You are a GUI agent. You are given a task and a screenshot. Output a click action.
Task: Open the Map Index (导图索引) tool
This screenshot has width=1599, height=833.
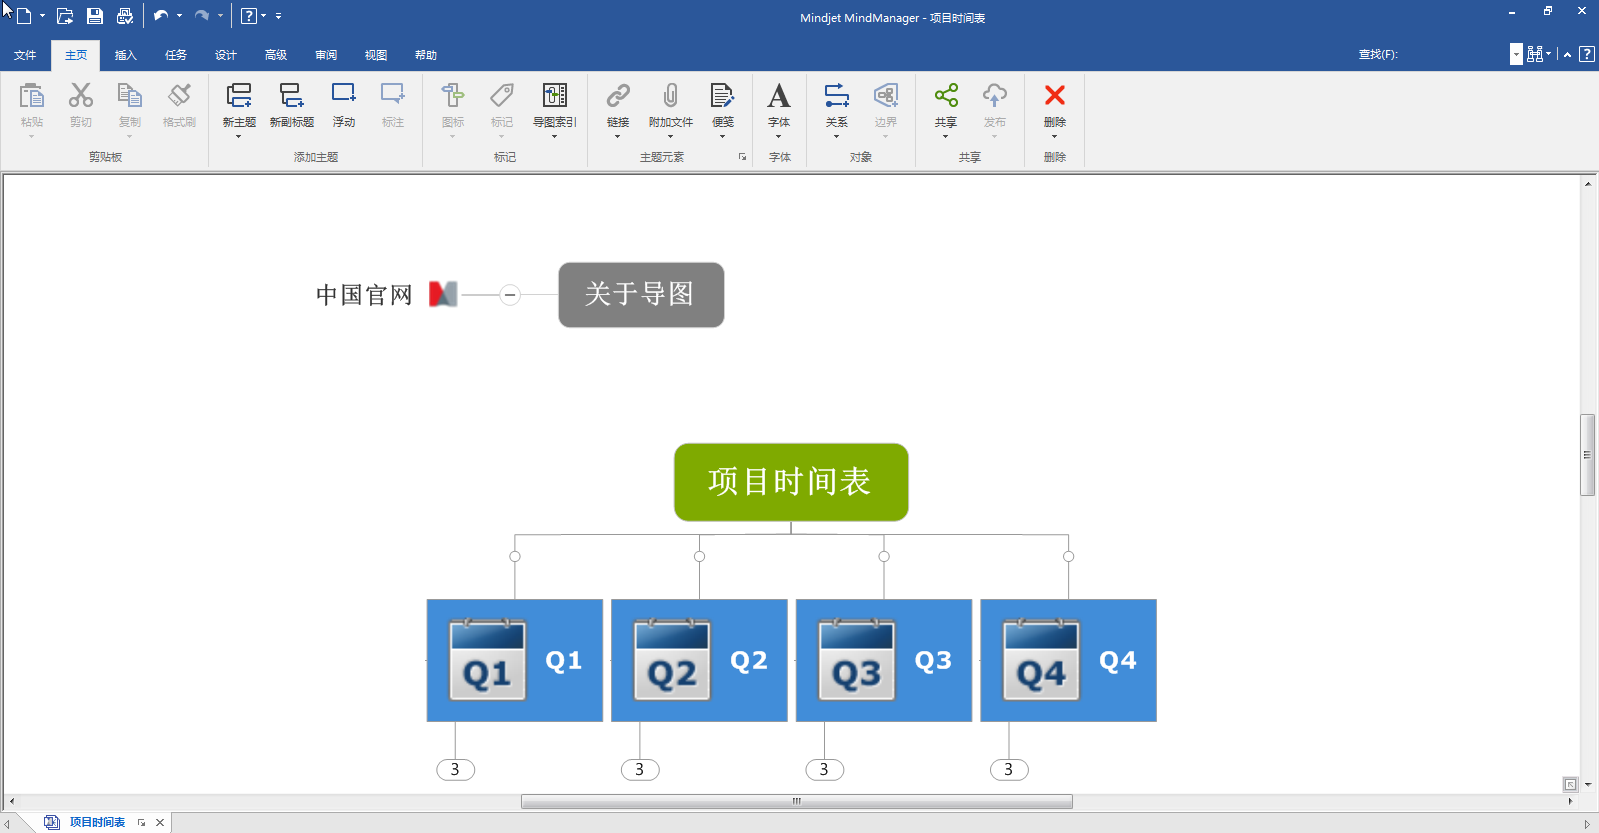tap(554, 96)
